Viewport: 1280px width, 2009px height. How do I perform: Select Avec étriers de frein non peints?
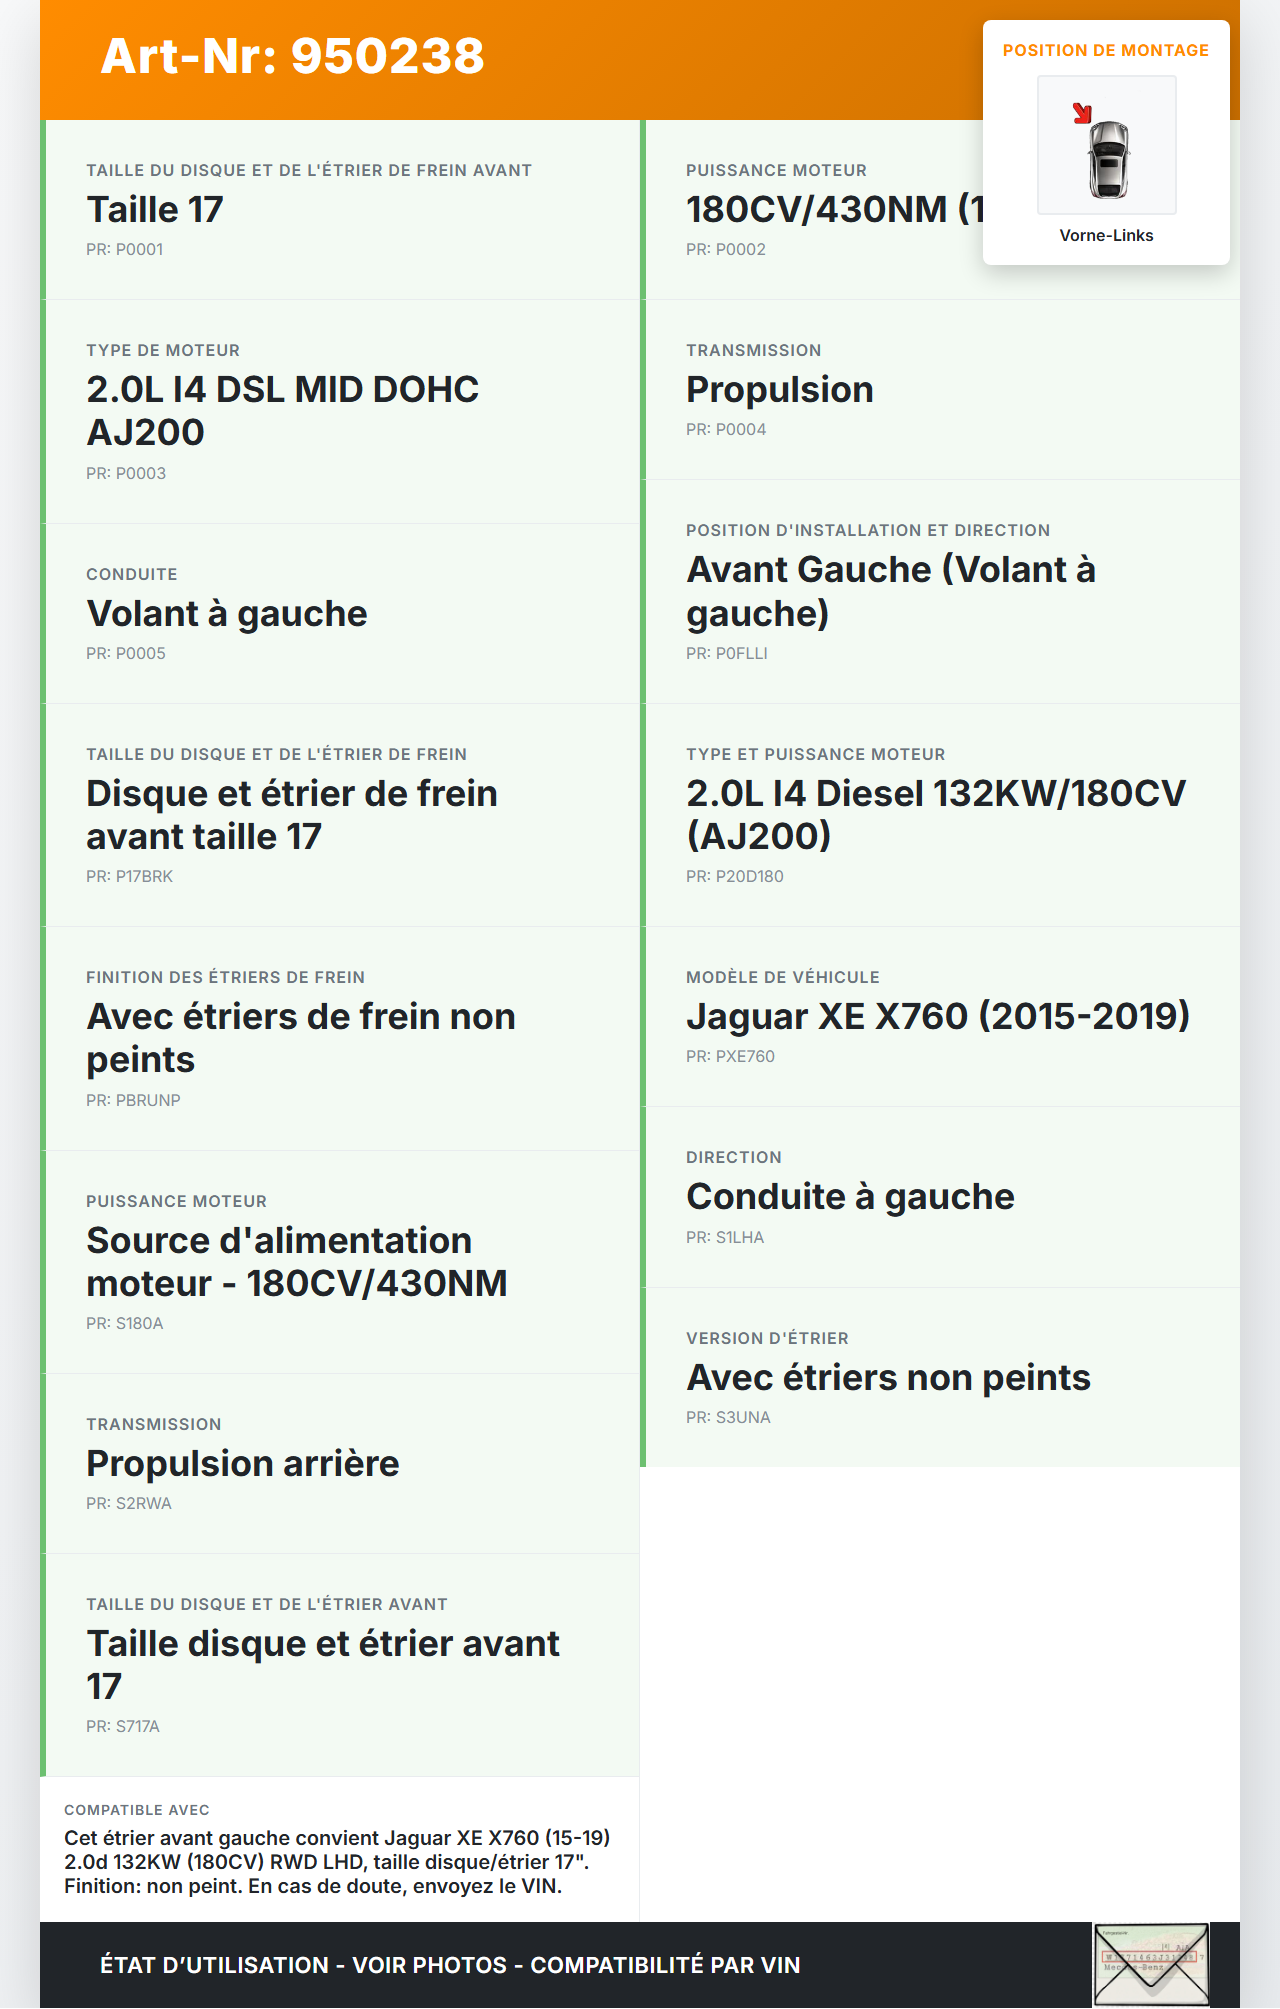click(300, 1038)
